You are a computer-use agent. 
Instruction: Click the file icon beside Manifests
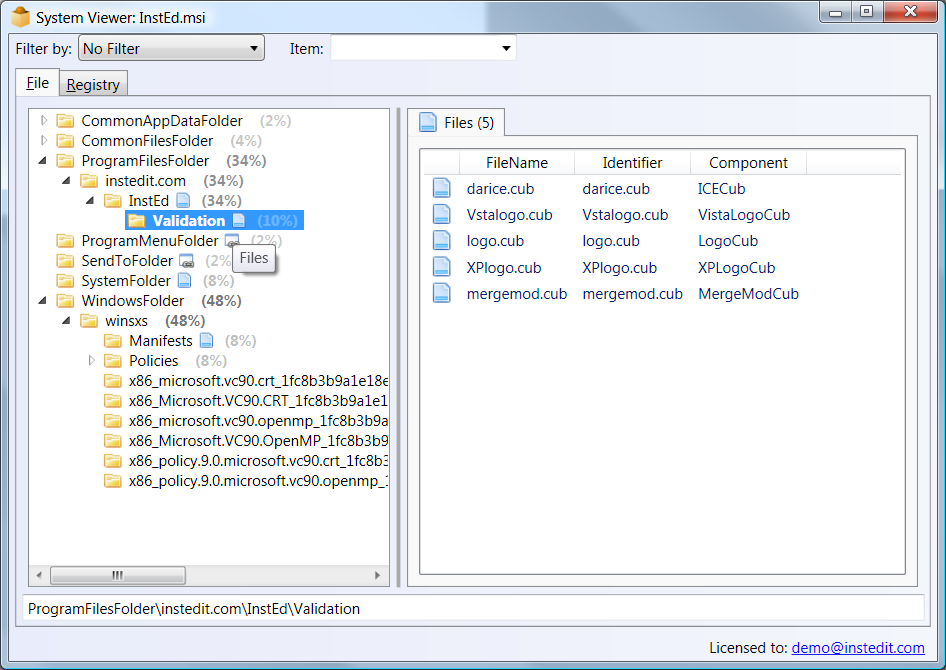[x=206, y=341]
